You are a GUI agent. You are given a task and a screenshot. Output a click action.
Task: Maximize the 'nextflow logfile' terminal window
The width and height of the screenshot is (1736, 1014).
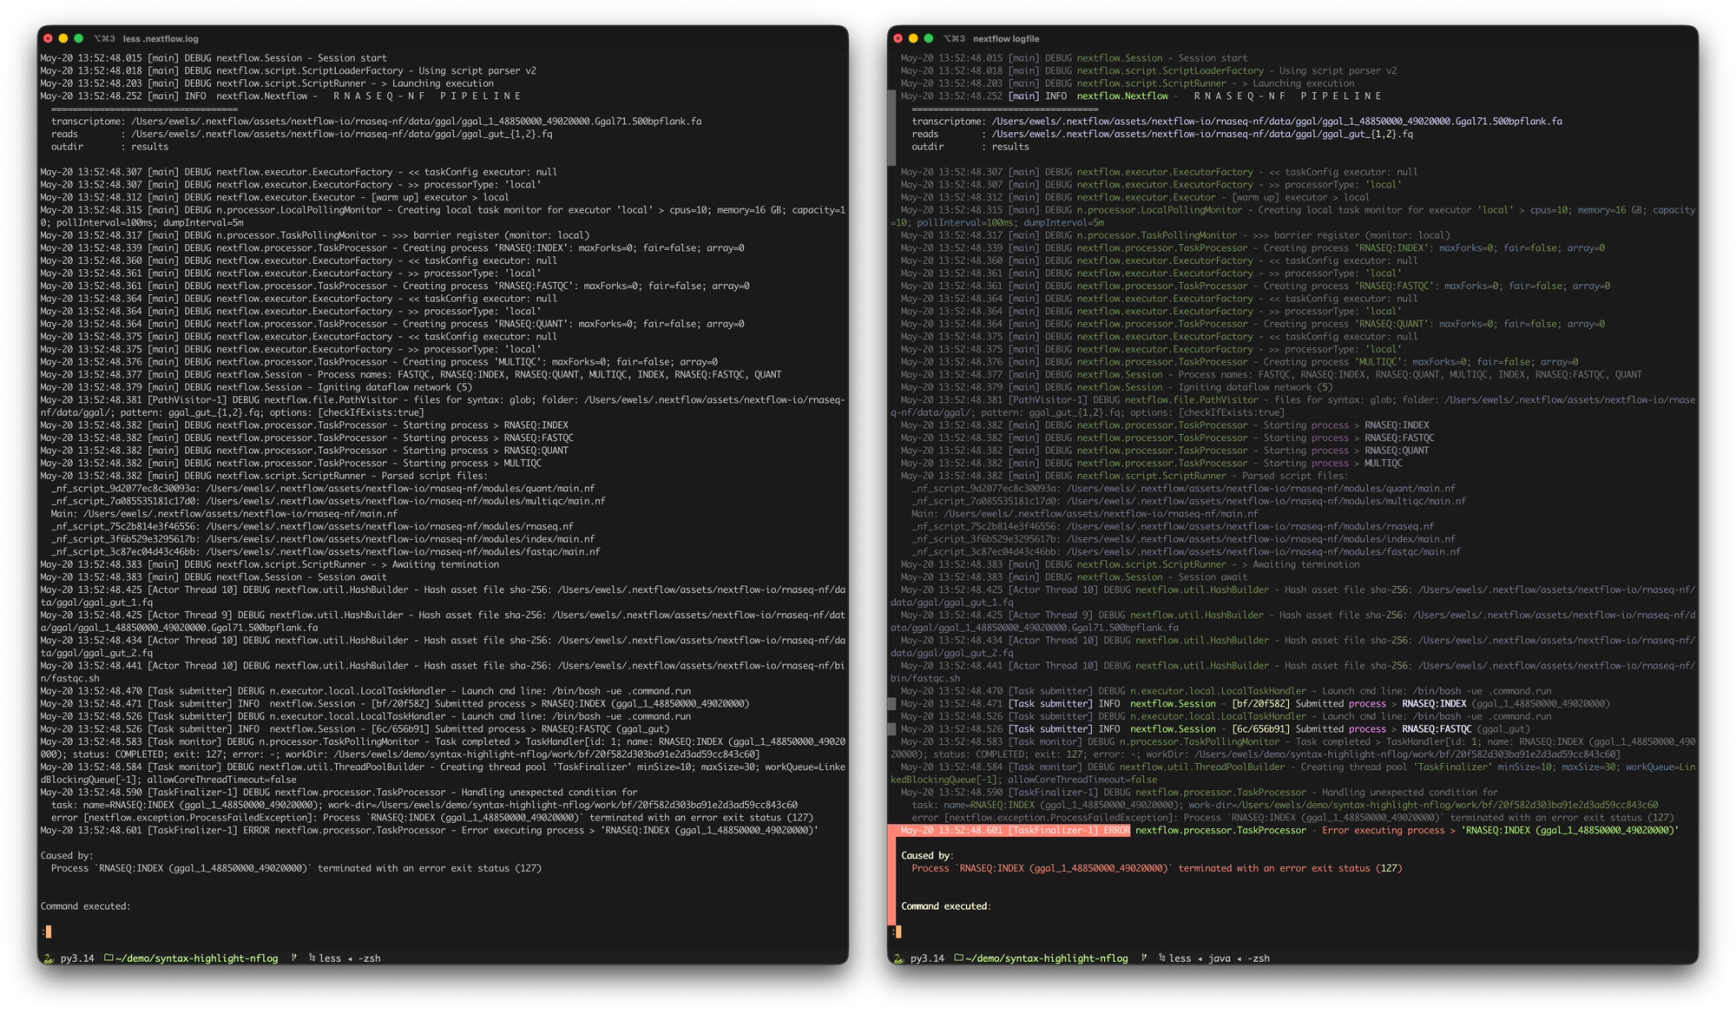tap(928, 39)
